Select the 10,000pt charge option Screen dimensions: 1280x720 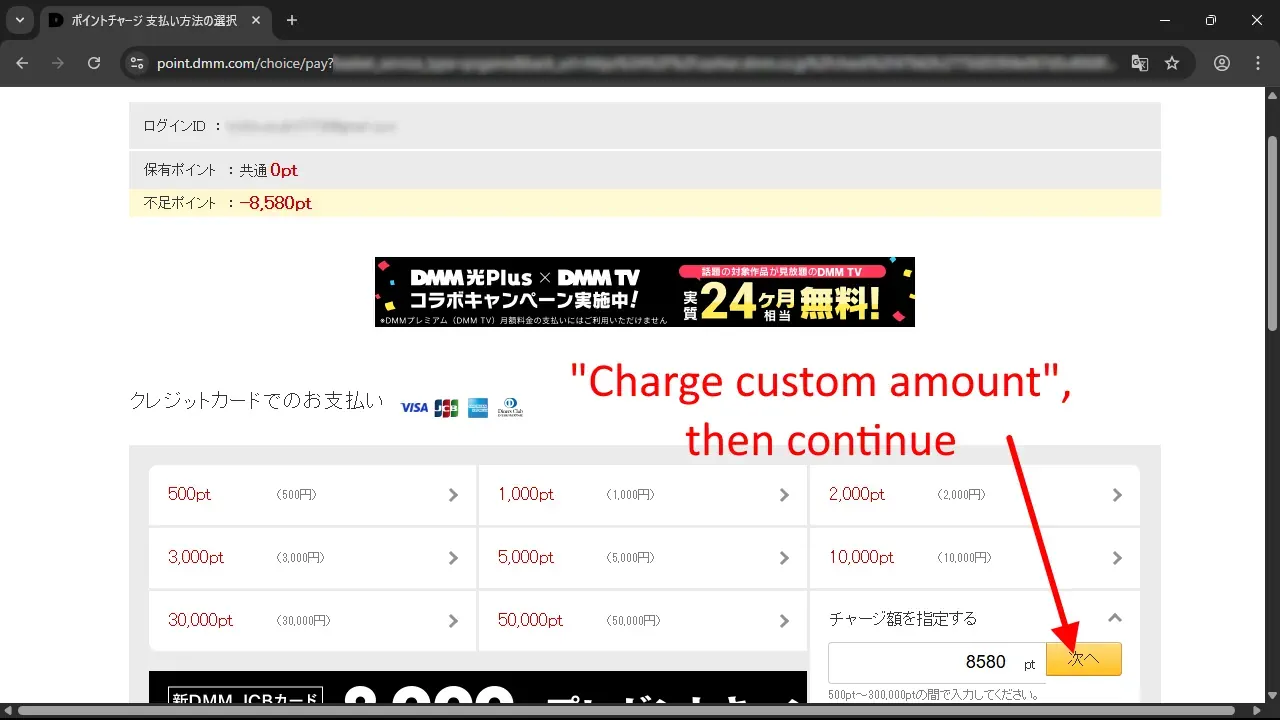[x=974, y=557]
